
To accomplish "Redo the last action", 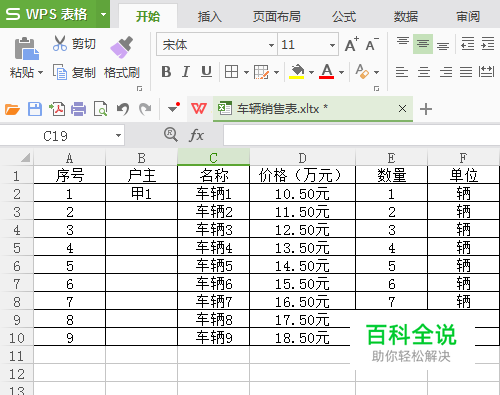I will 145,109.
